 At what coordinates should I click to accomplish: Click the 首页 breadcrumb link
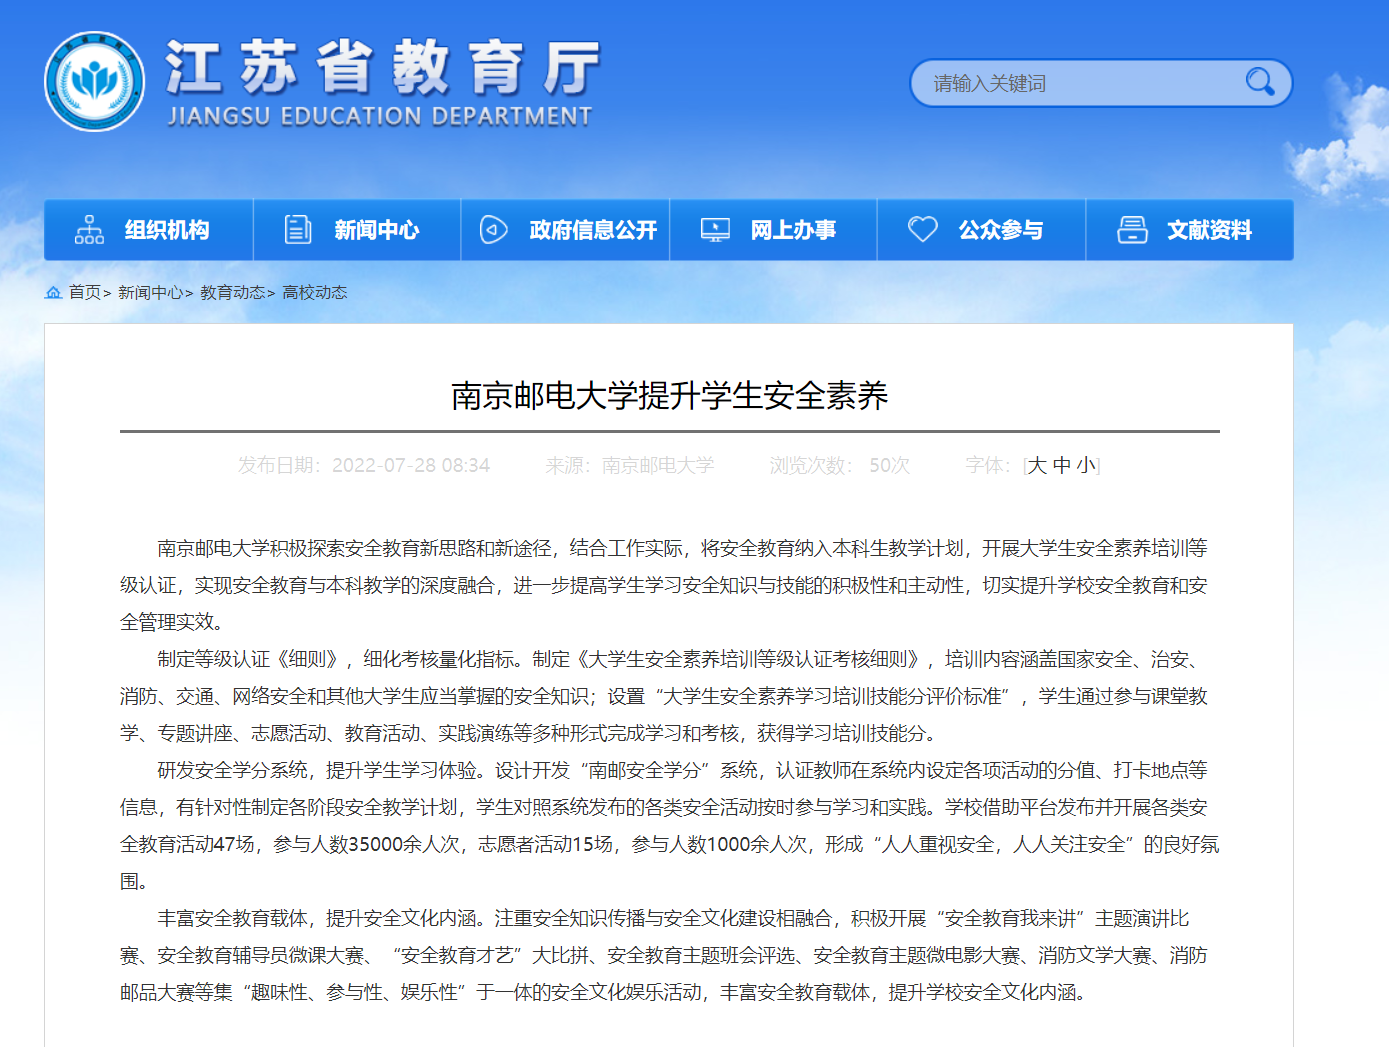[85, 292]
